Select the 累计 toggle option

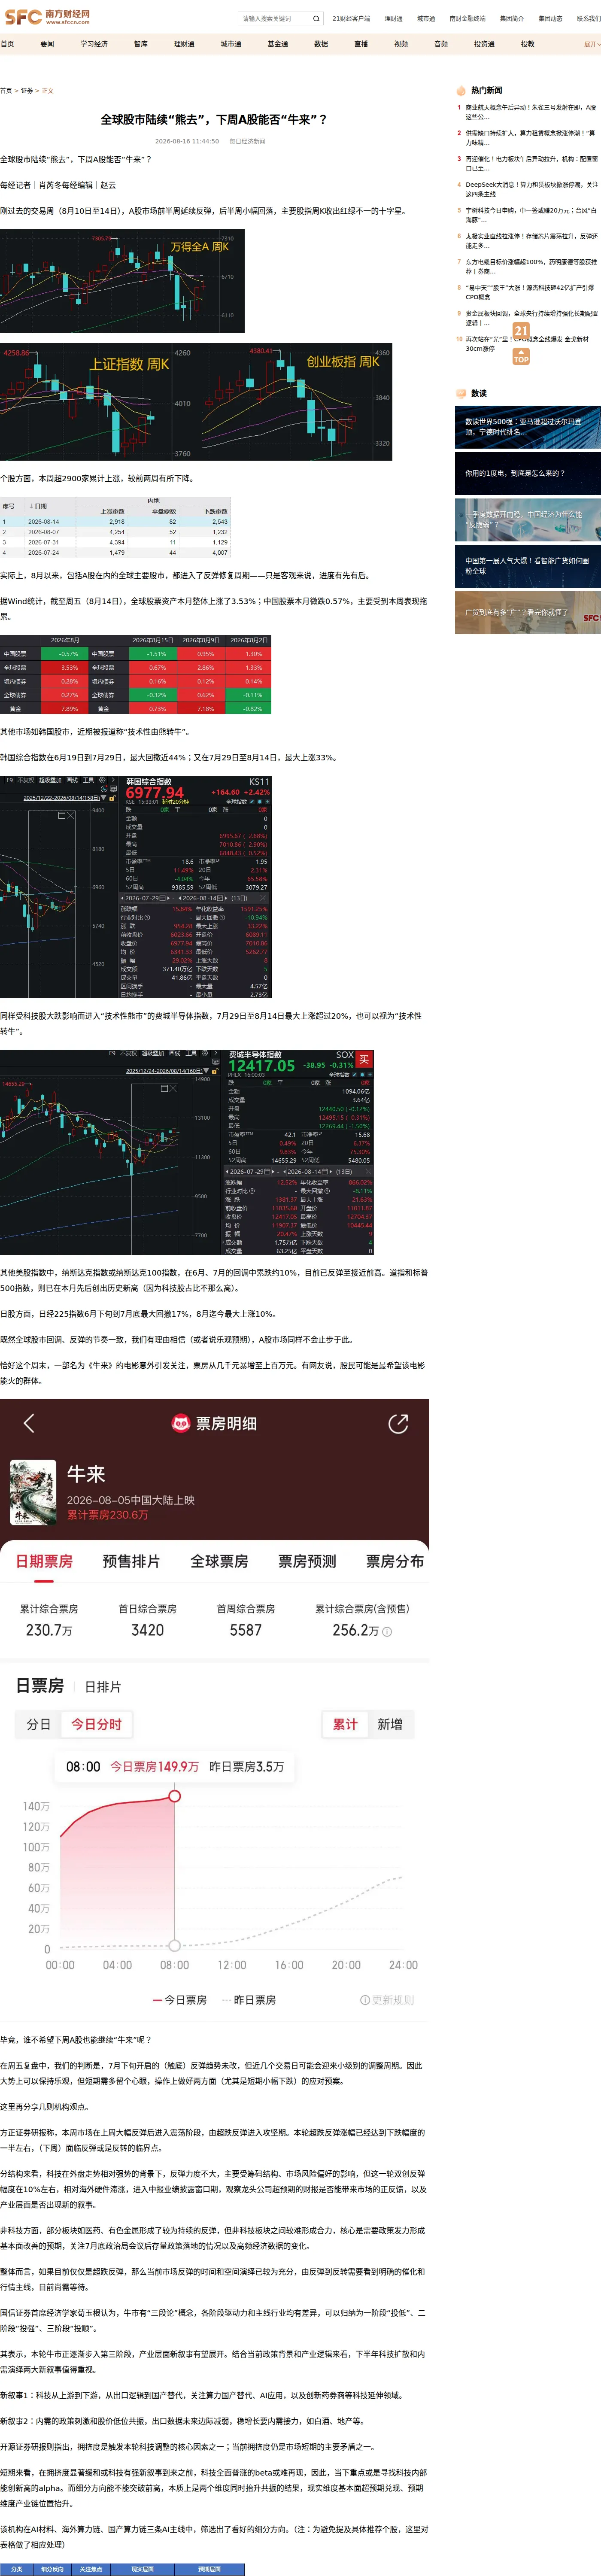345,1724
